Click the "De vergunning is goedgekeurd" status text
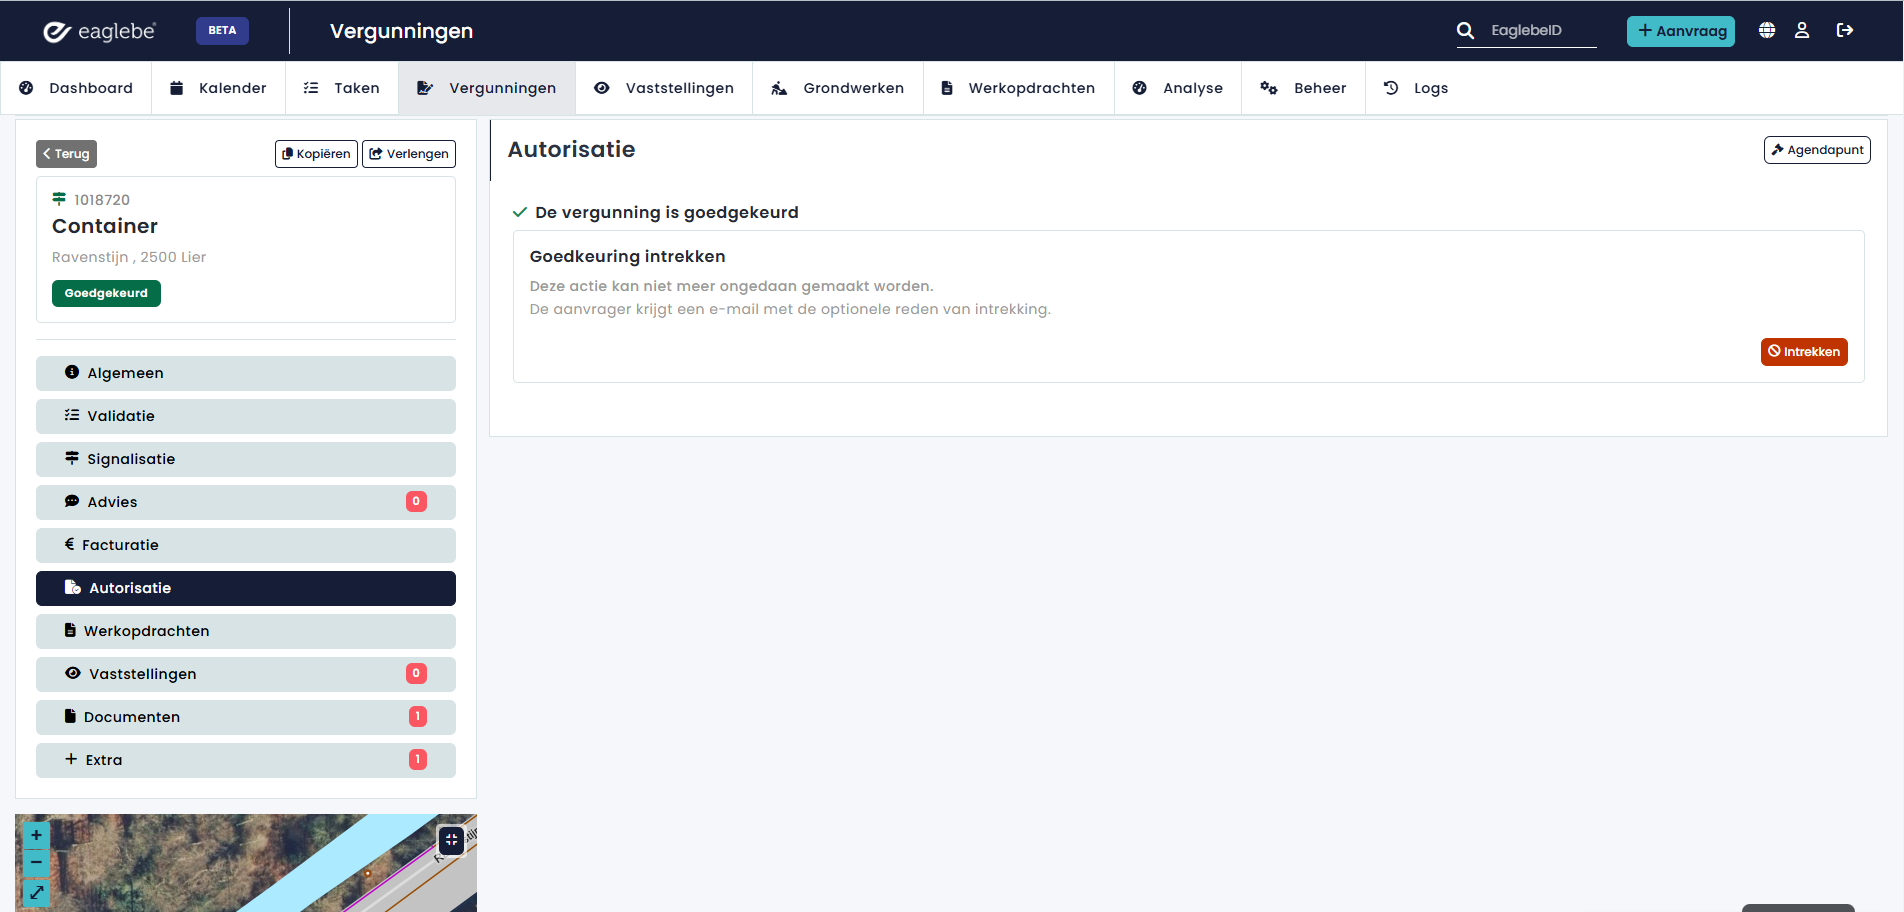 tap(667, 212)
